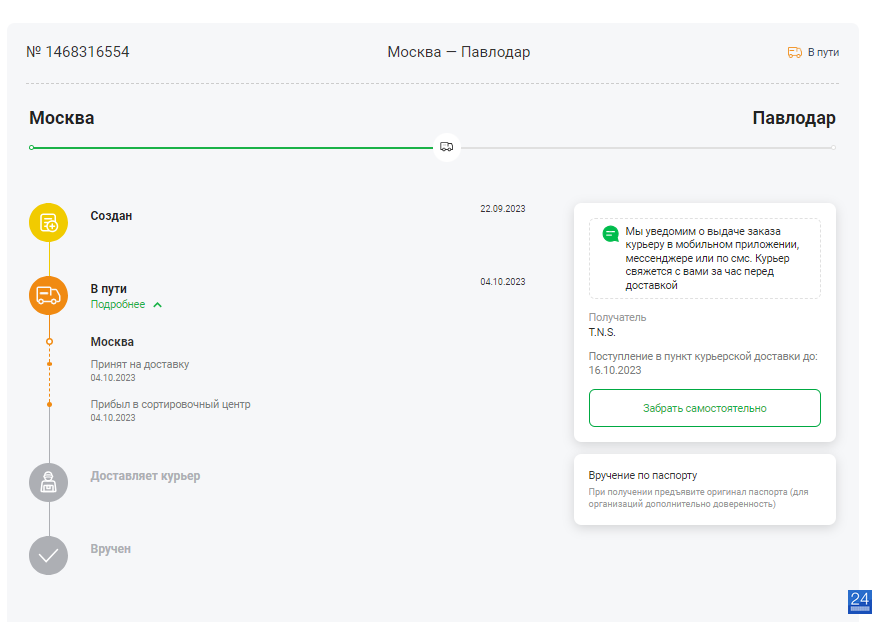Click the 'Вручение по паспорту' info card
This screenshot has height=622, width=880.
(704, 490)
